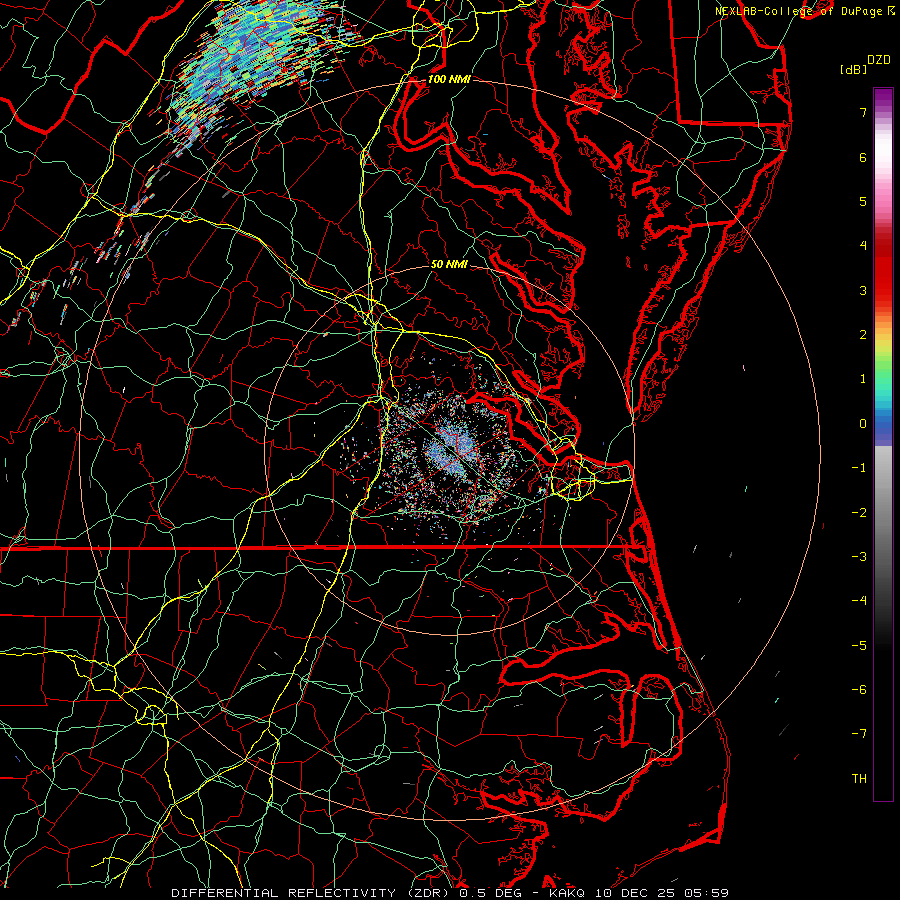Viewport: 900px width, 900px height.
Task: Click the -6 value on color scale
Action: 859,690
